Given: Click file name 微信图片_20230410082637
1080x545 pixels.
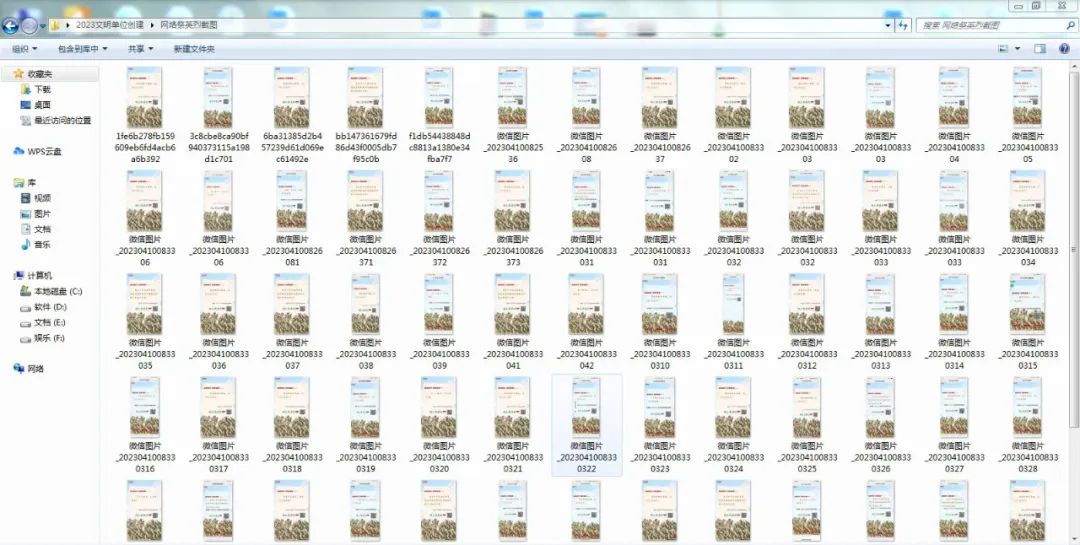Looking at the screenshot, I should (x=660, y=147).
